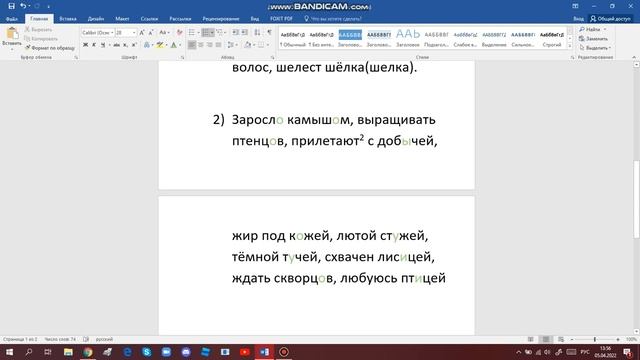The image size is (640, 360).
Task: Decrease the font size
Action: pyautogui.click(x=150, y=32)
